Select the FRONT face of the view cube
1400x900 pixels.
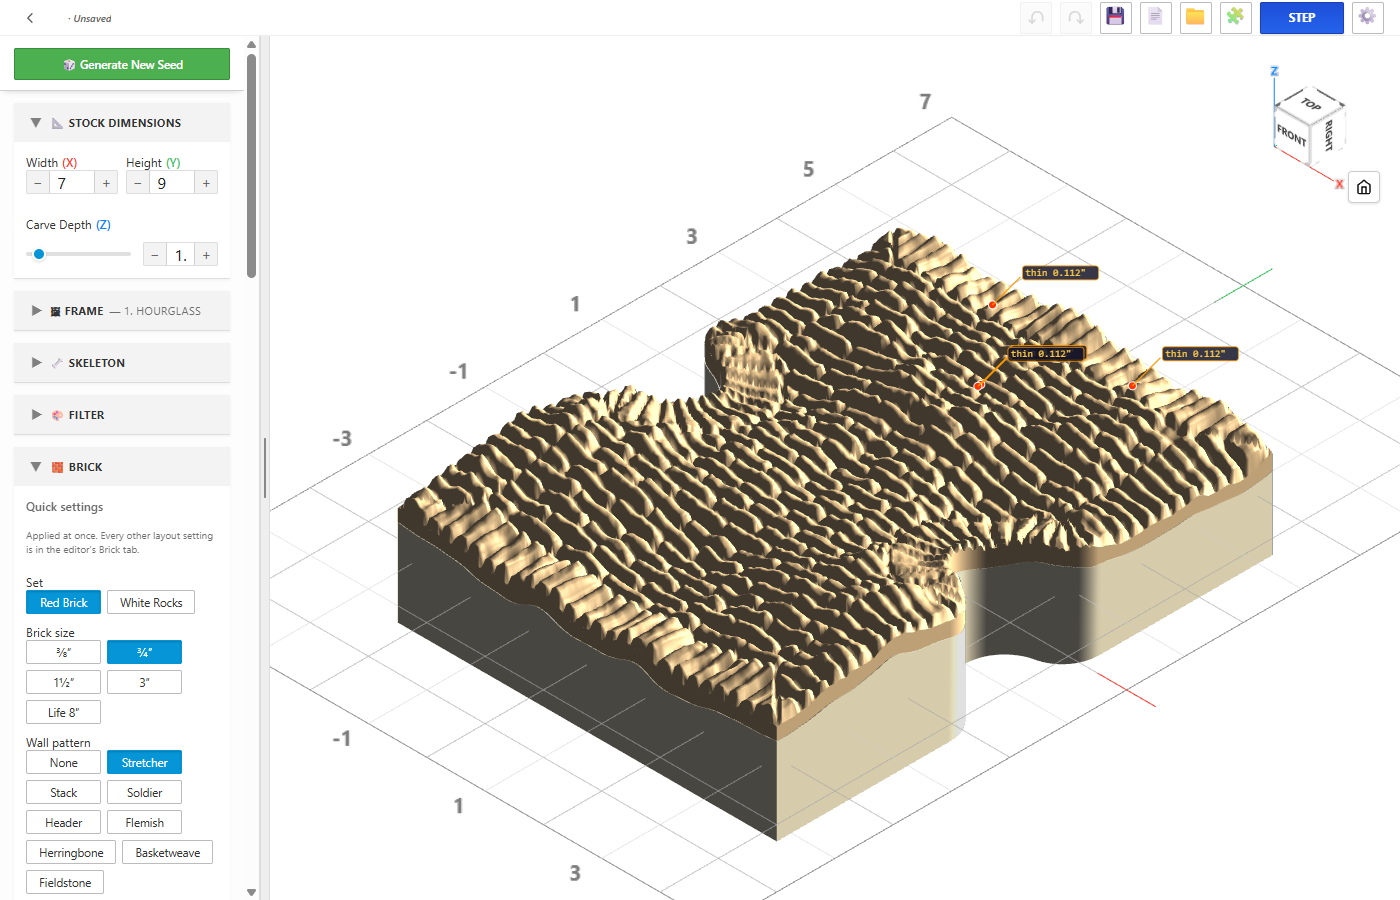tap(1292, 134)
